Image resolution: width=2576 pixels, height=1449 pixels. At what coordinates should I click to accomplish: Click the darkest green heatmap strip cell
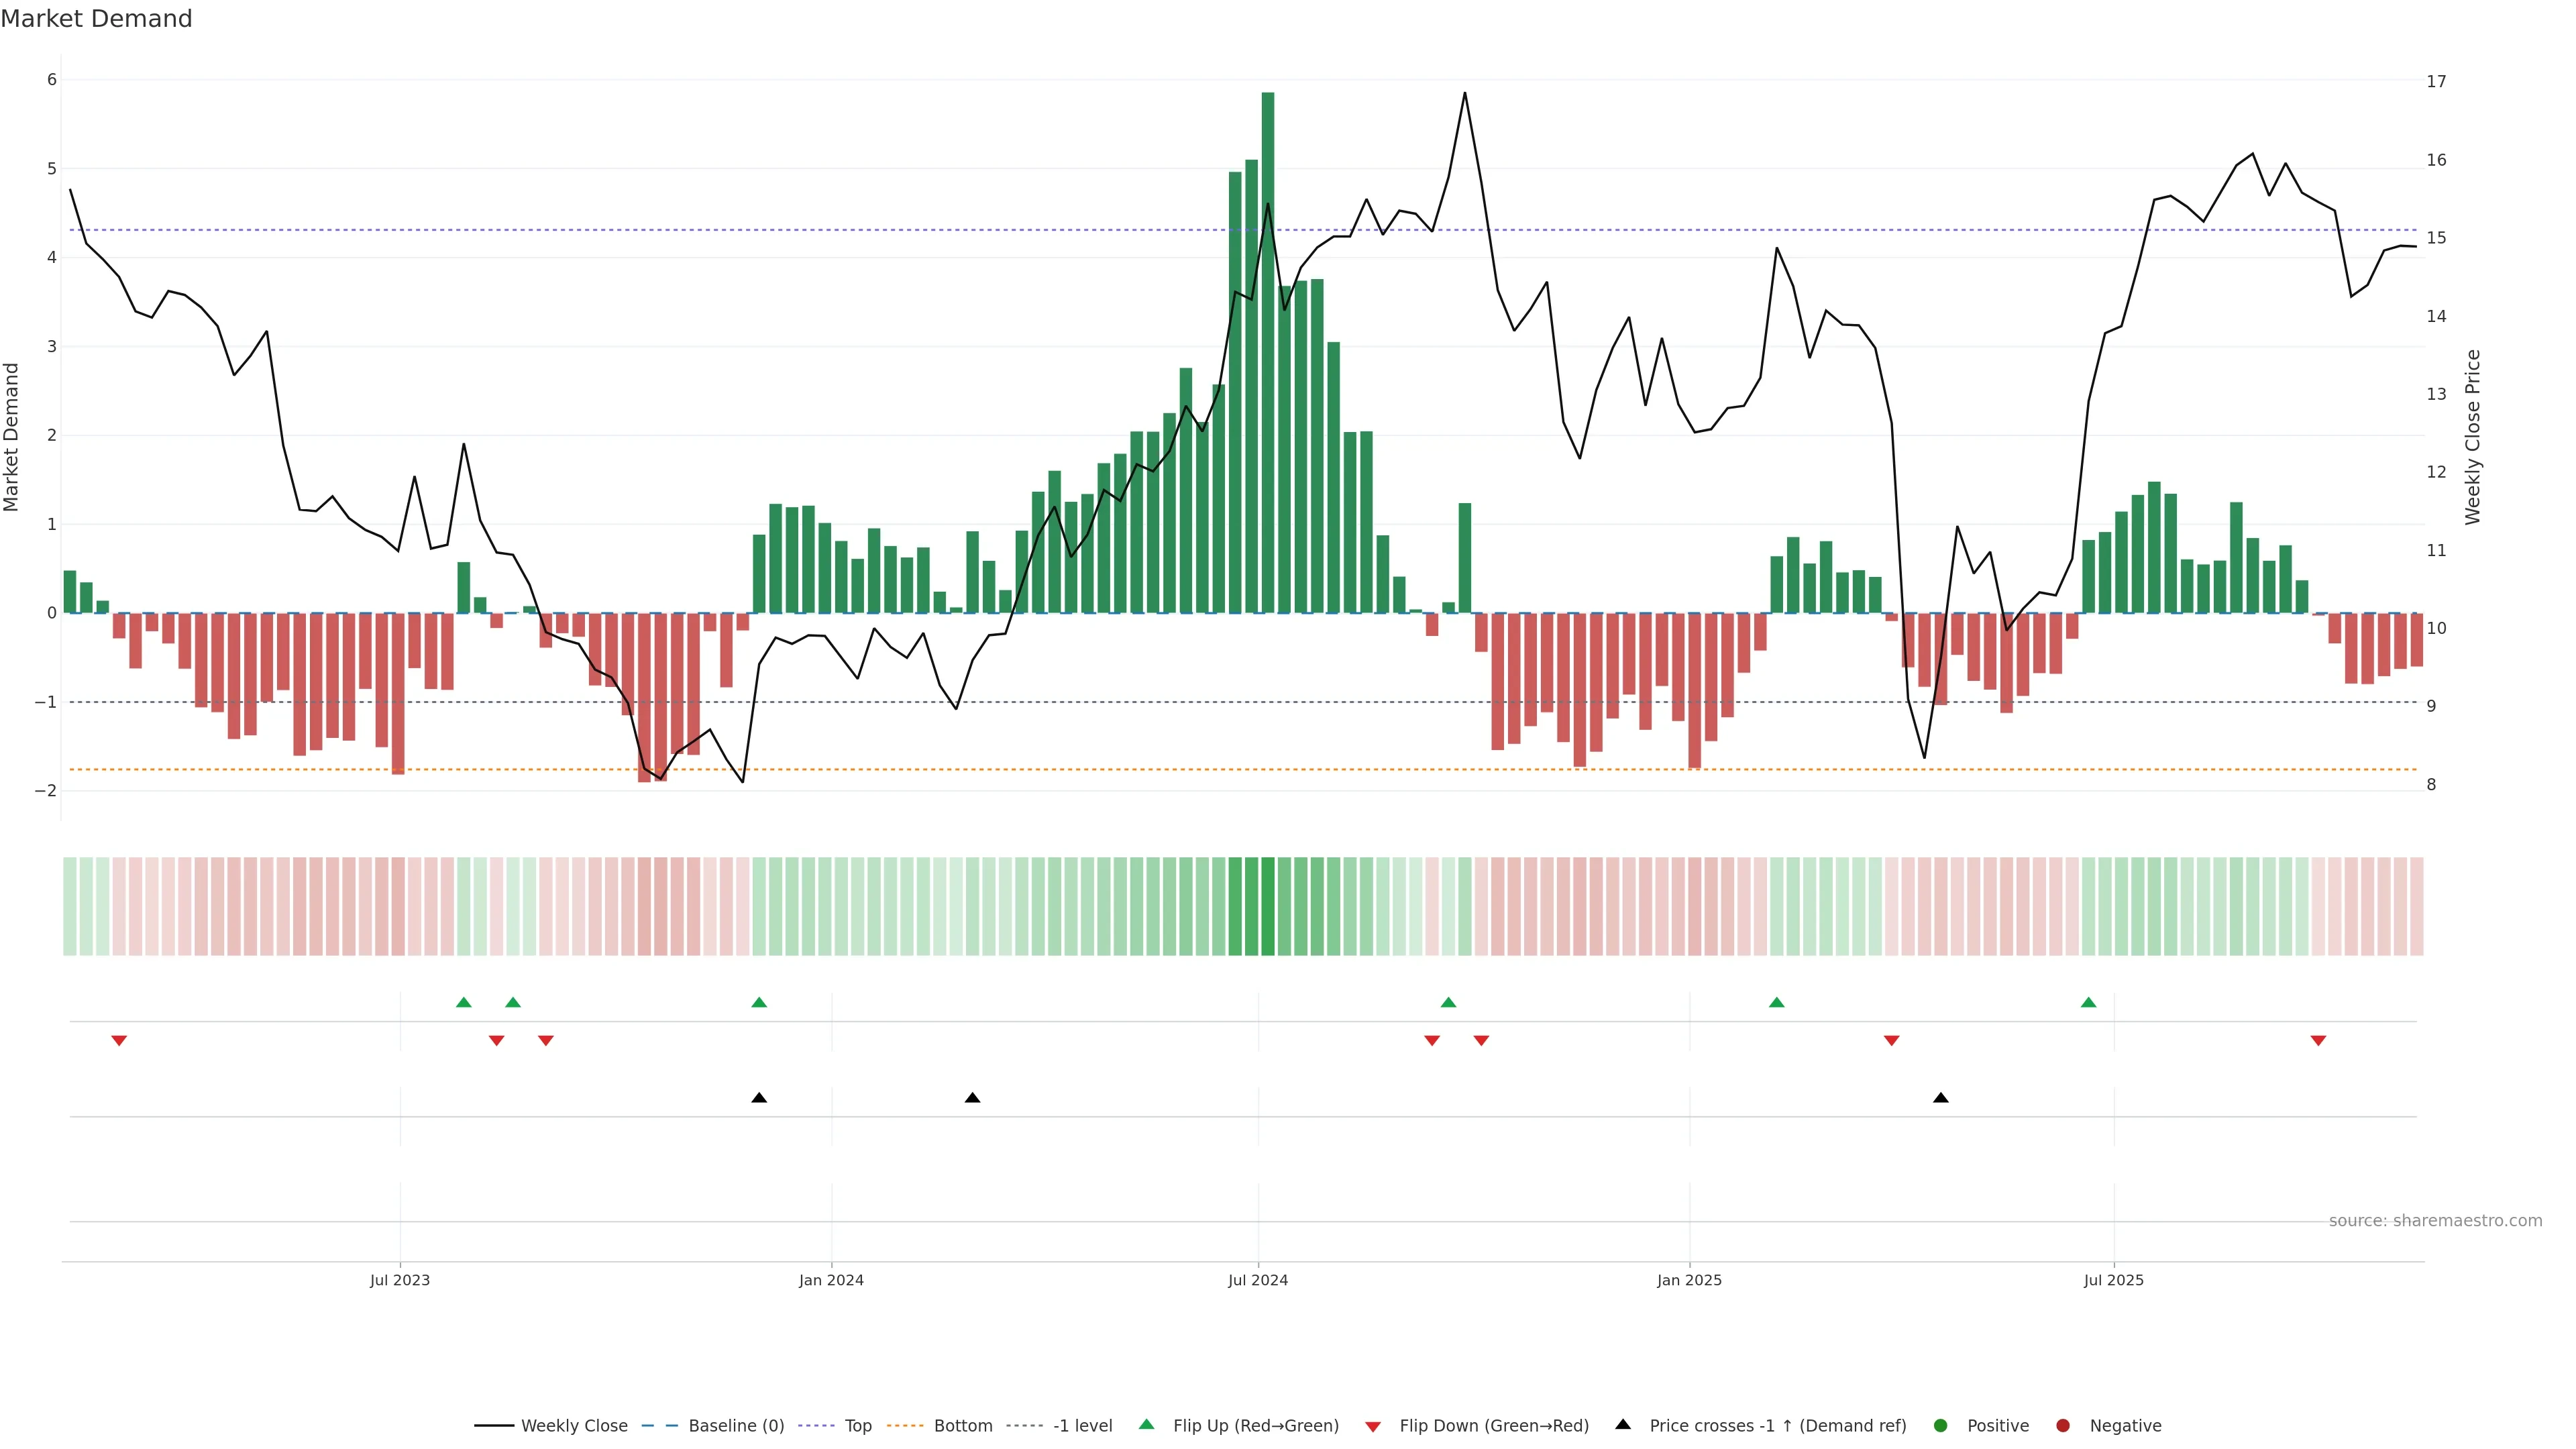pos(1268,906)
